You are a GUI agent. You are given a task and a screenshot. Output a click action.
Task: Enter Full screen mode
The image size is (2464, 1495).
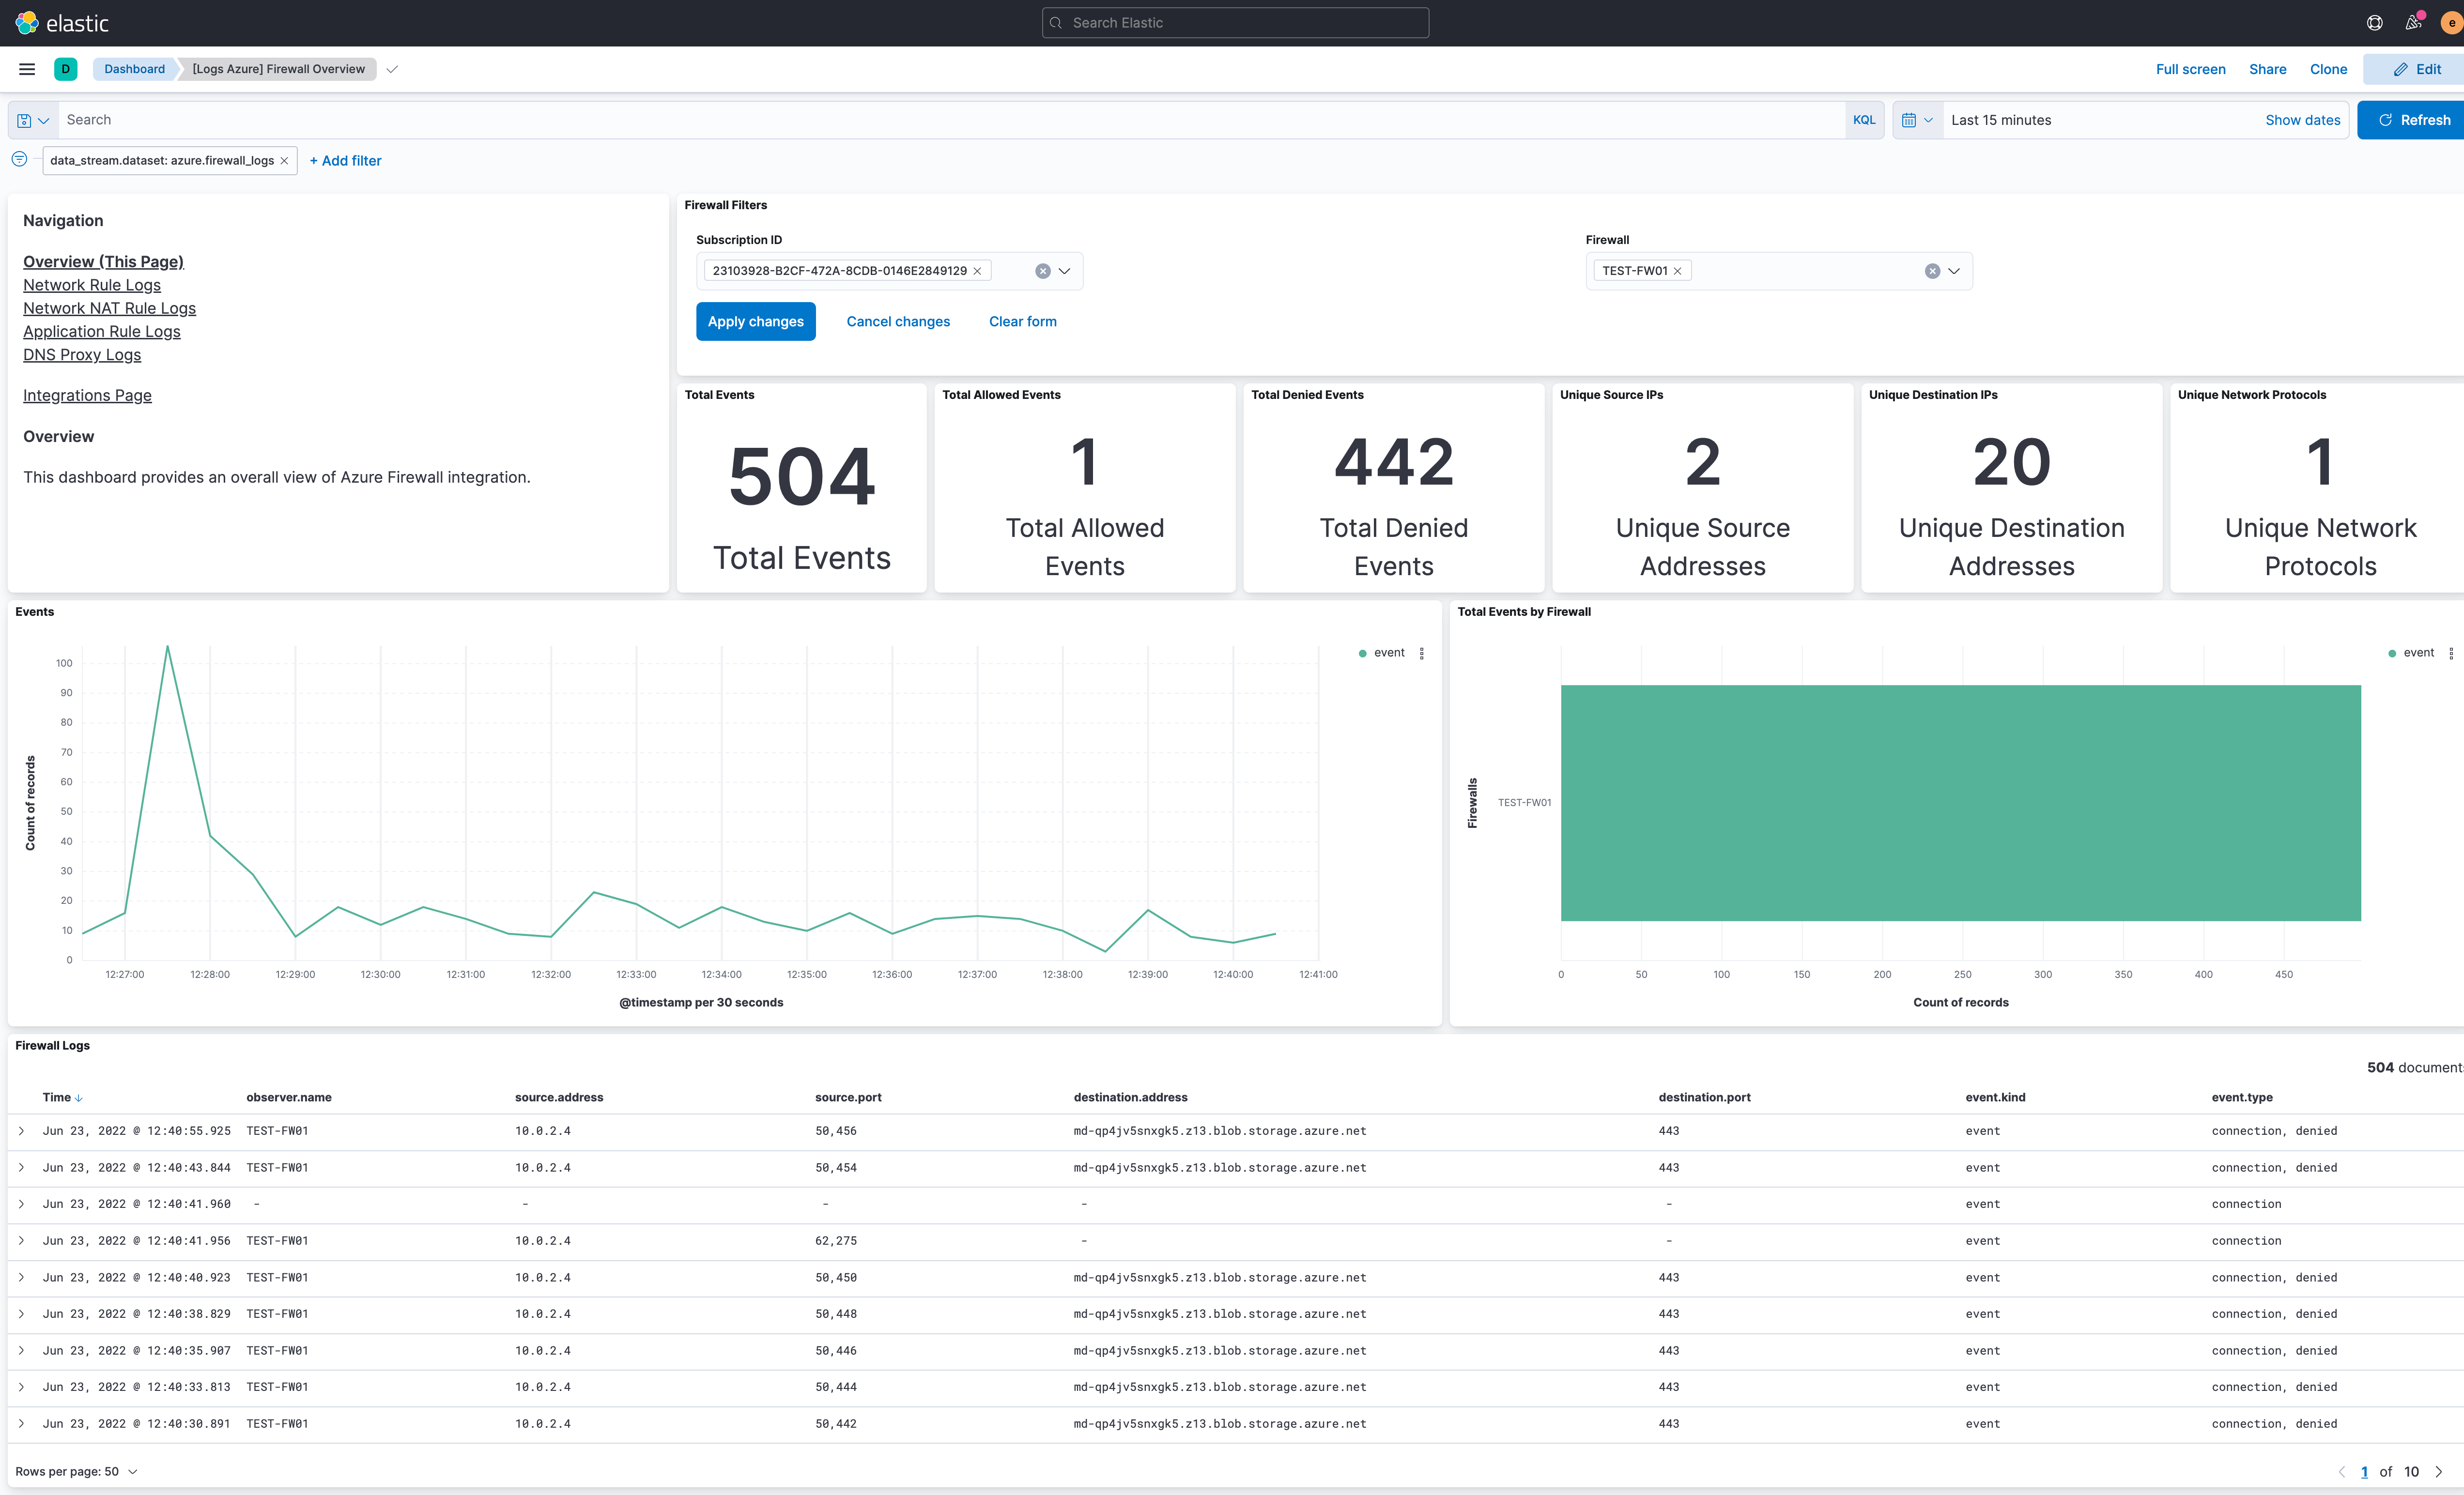click(x=2190, y=69)
